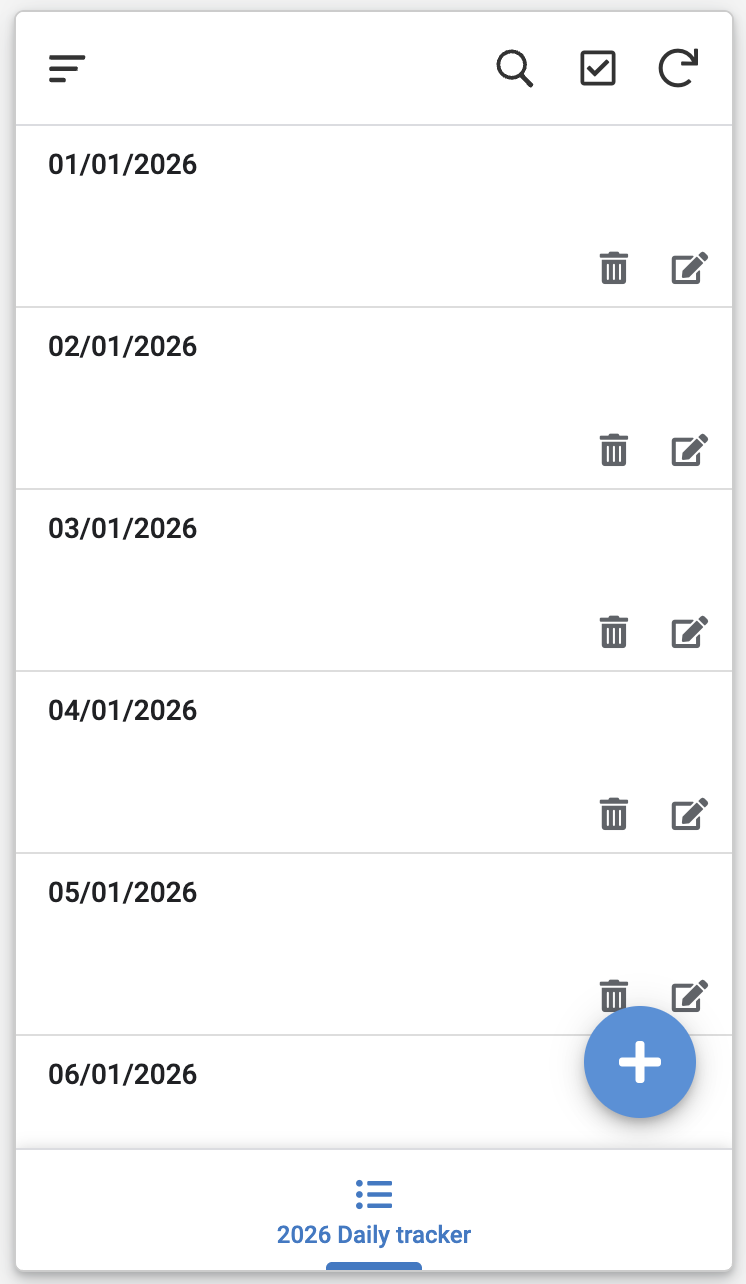Open the 04/01/2026 record
746x1284 pixels.
point(123,710)
